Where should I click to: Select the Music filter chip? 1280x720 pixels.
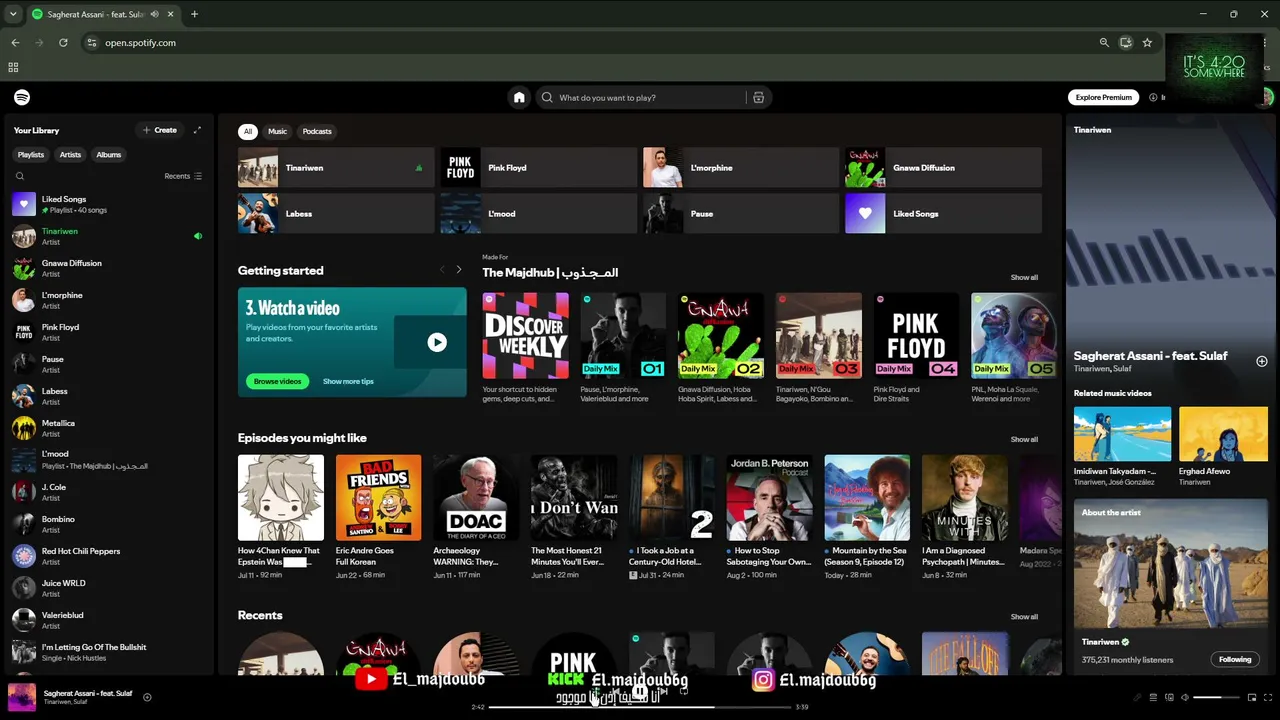click(277, 131)
